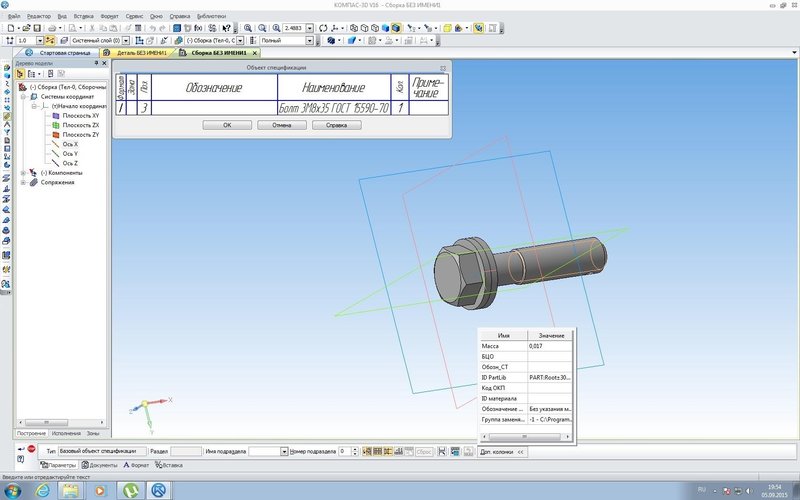Open the Исполнения tab under model tree
The height and width of the screenshot is (500, 800).
[66, 433]
